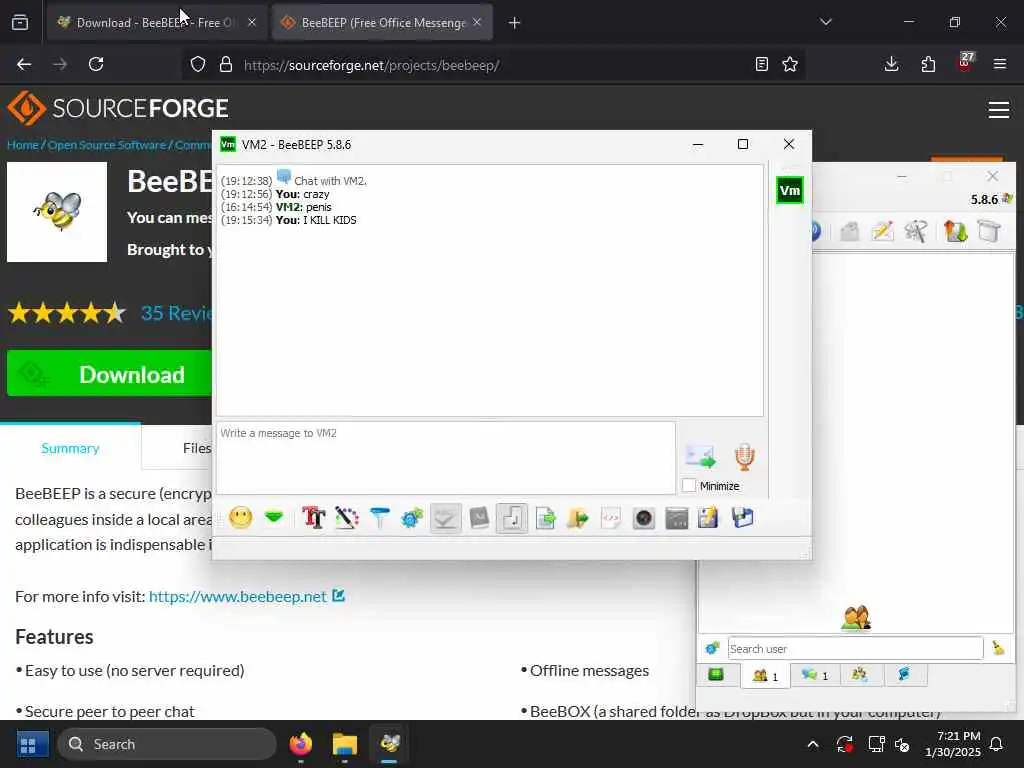Click the blue floppy save chat icon
The height and width of the screenshot is (768, 1024).
point(743,519)
